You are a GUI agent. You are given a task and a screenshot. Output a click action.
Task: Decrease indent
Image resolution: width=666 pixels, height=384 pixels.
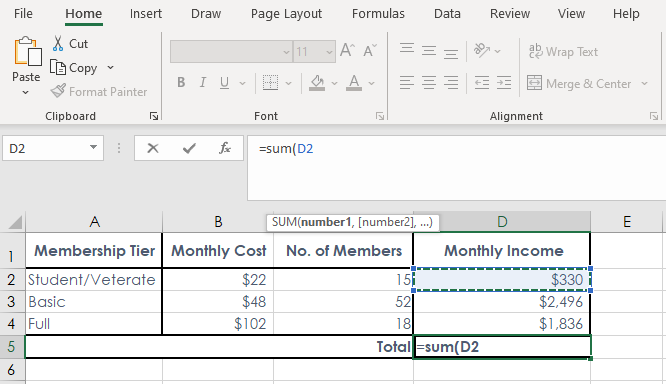click(482, 83)
